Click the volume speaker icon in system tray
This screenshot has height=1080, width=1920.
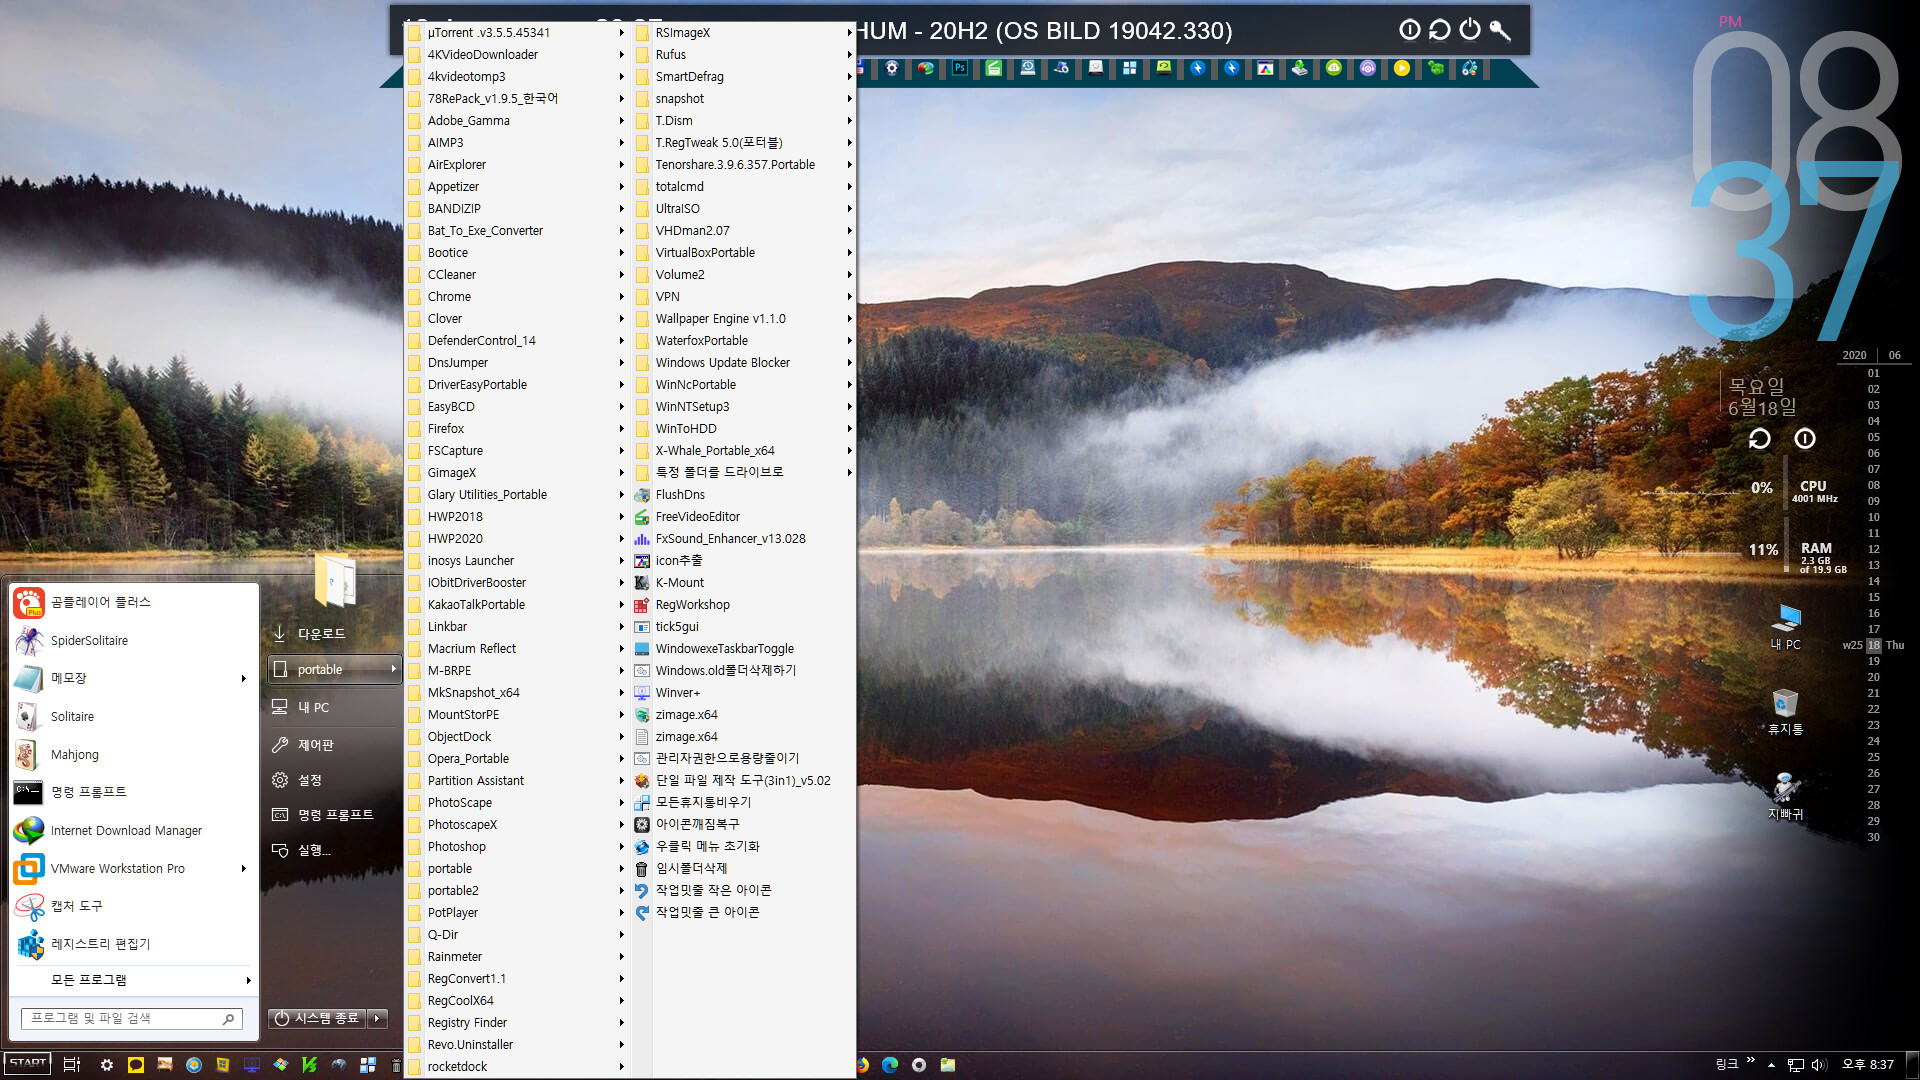(1819, 1065)
